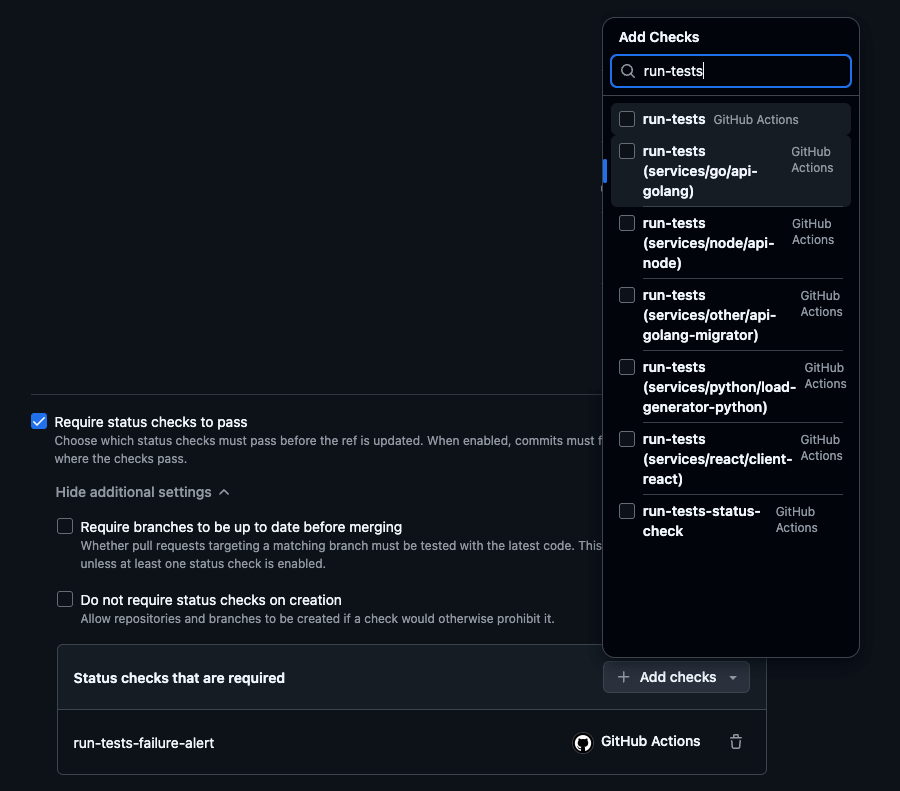Uncheck Require status checks to pass
The height and width of the screenshot is (791, 900).
pos(39,421)
